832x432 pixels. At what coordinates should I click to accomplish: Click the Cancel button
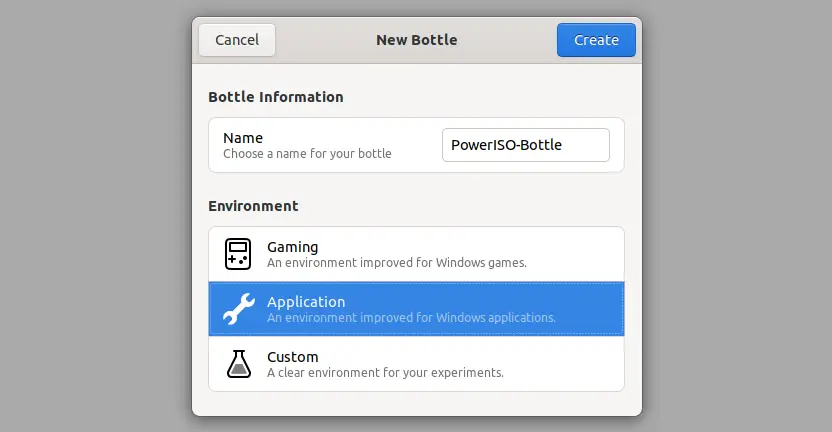tap(237, 40)
